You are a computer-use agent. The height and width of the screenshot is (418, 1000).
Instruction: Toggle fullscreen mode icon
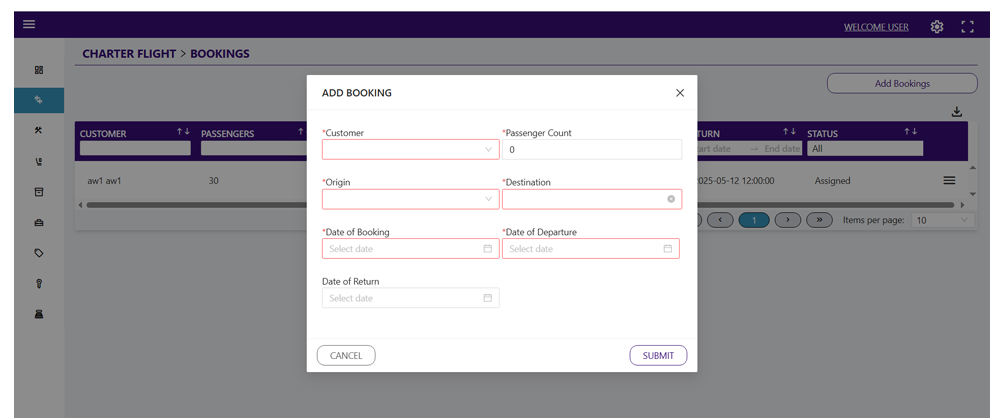[x=967, y=27]
